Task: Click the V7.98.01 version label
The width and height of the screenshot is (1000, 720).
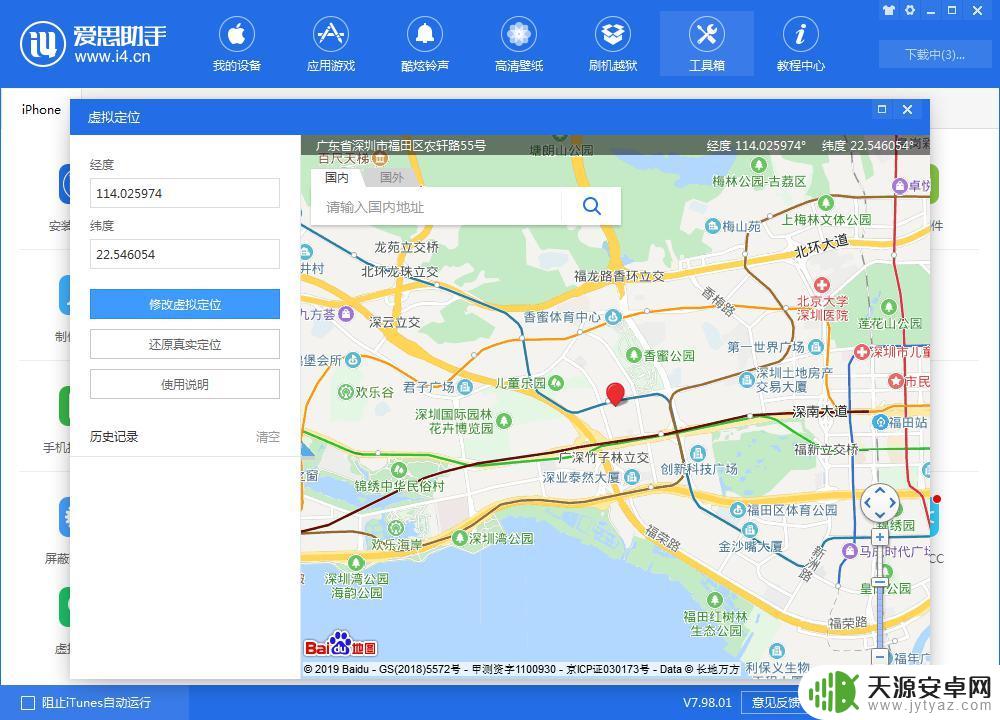Action: [x=707, y=702]
